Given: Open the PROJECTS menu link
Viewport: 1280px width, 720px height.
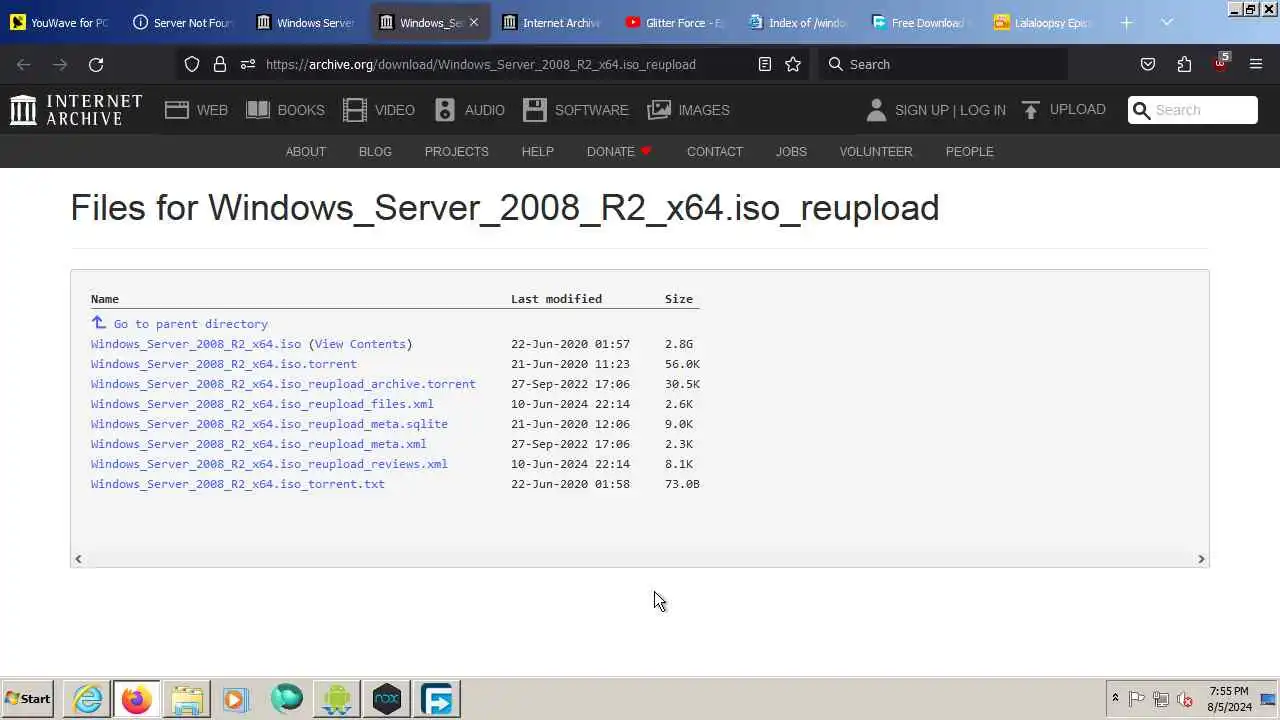Looking at the screenshot, I should click(457, 151).
